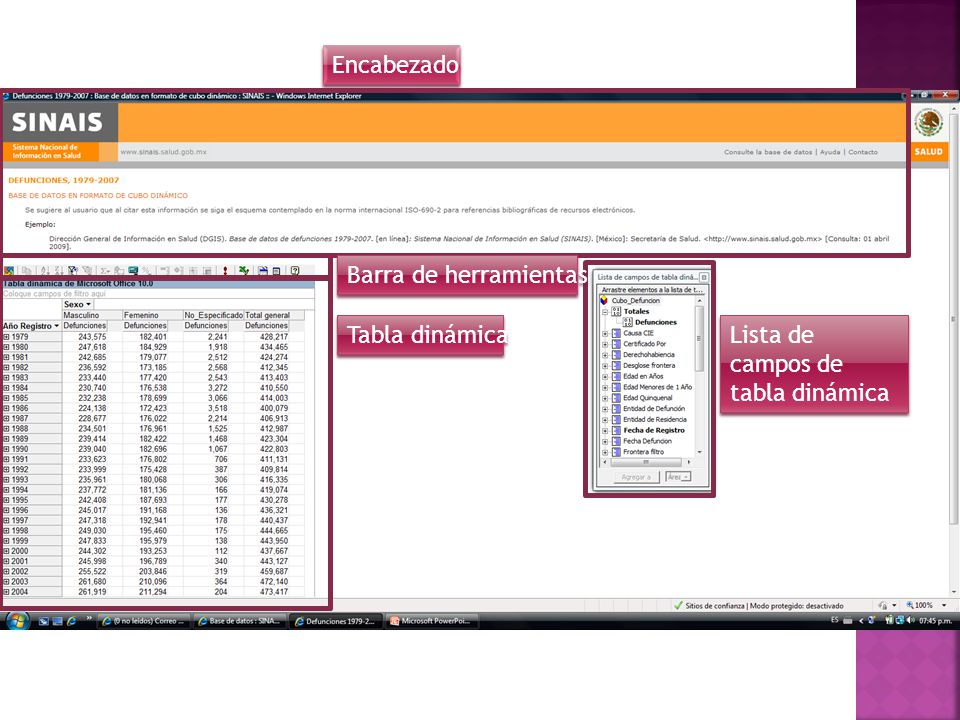Click the Show Details toolbar icon

click(x=207, y=270)
